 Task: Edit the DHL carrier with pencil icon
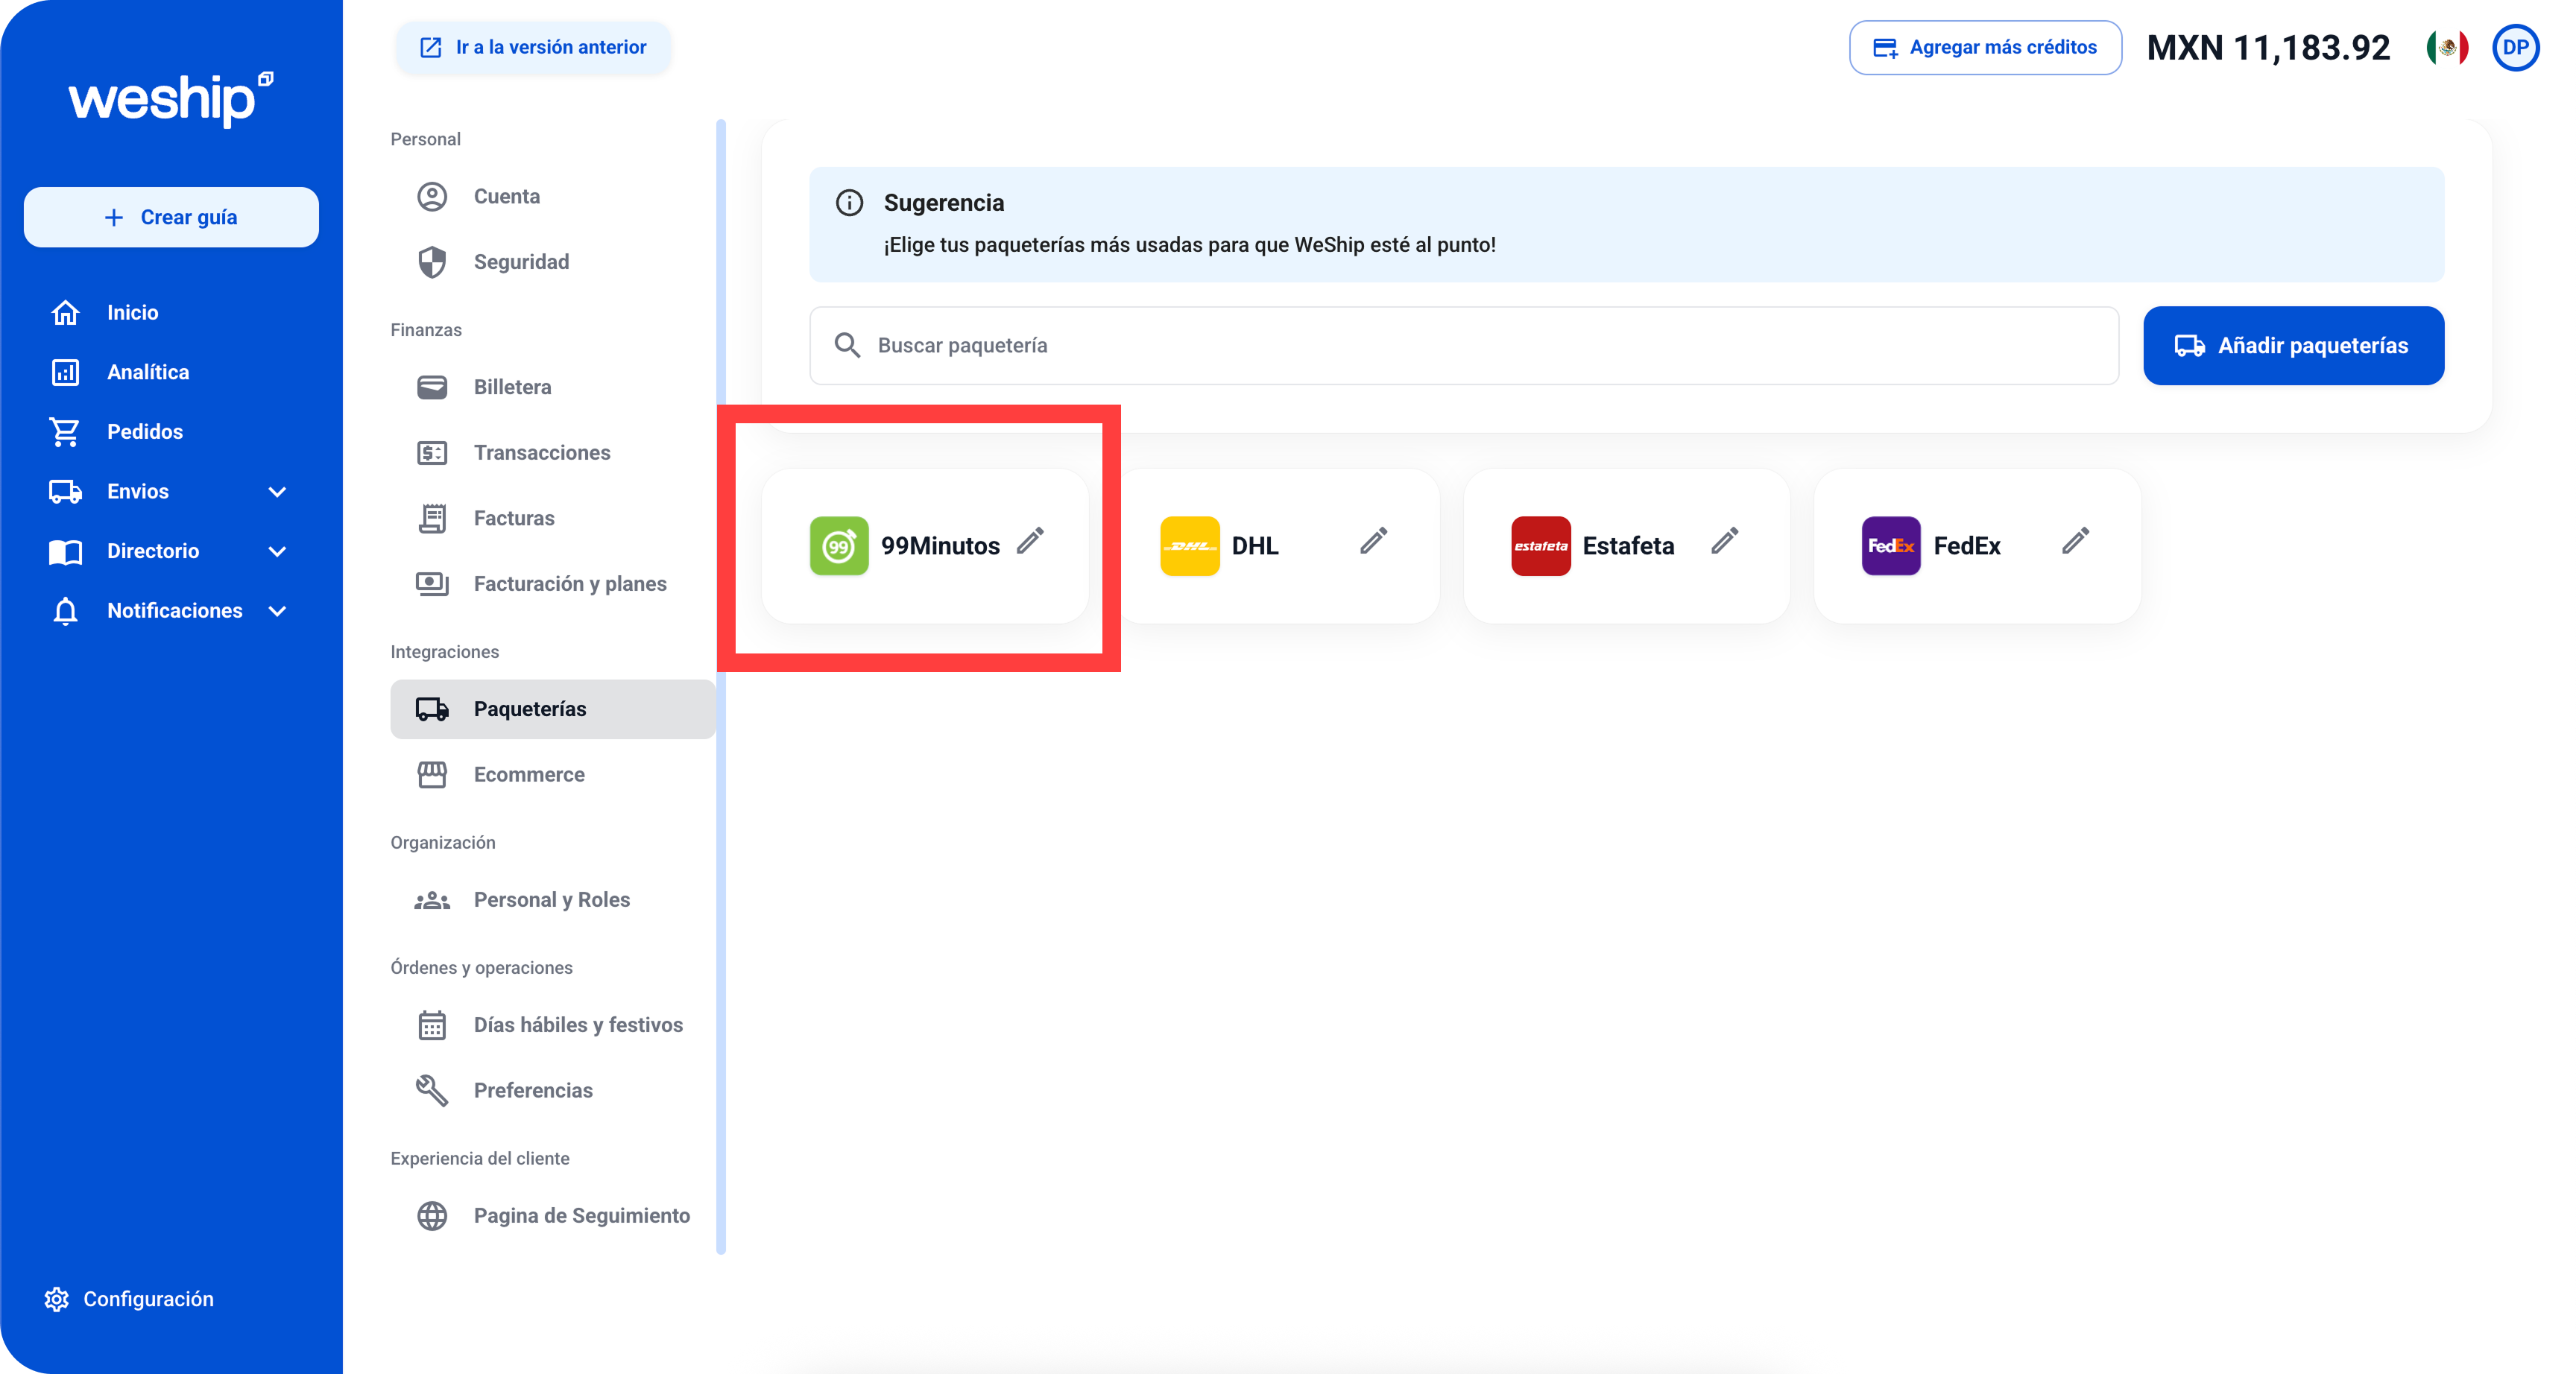[x=1373, y=541]
